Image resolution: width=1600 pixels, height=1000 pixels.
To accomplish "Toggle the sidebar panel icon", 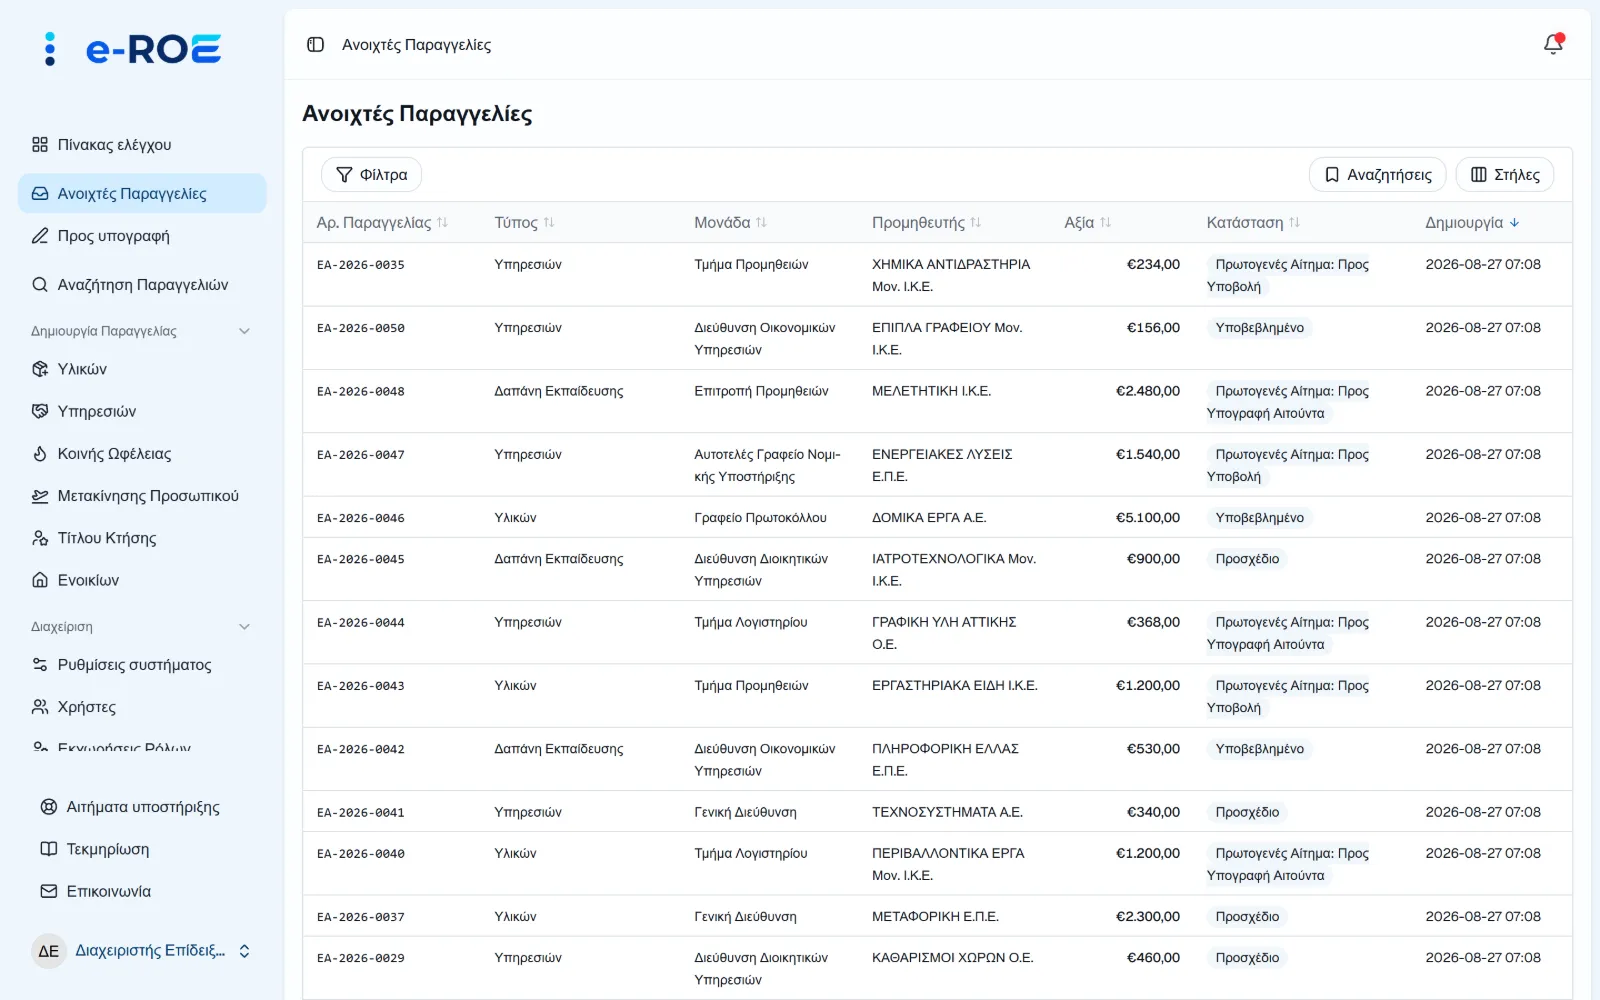I will point(316,45).
